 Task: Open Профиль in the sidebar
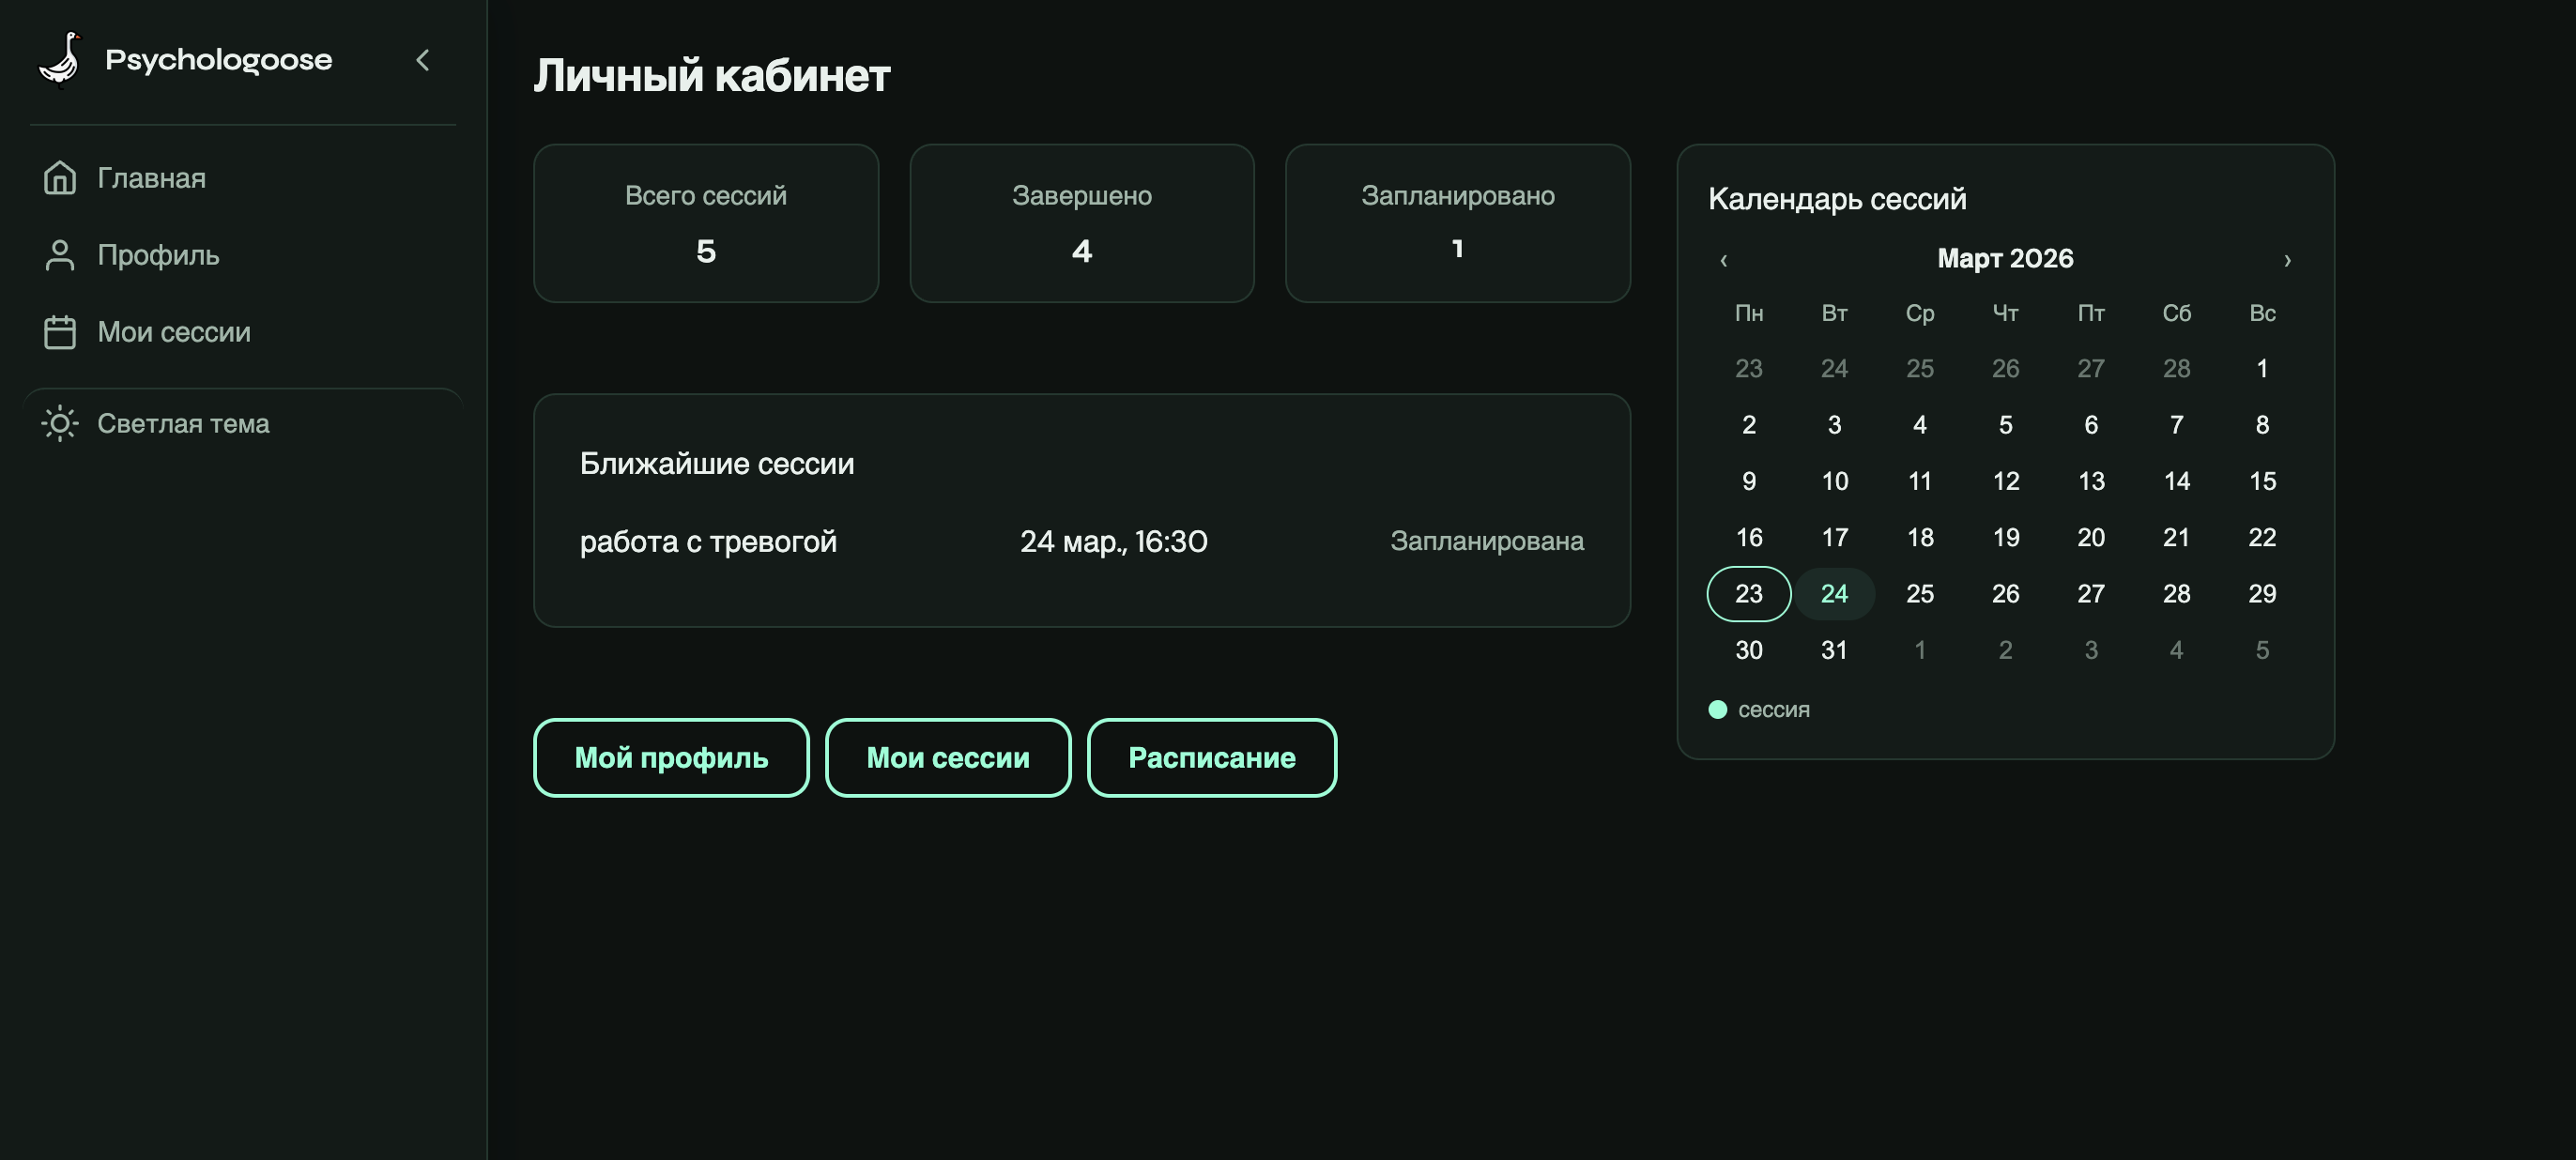point(243,255)
